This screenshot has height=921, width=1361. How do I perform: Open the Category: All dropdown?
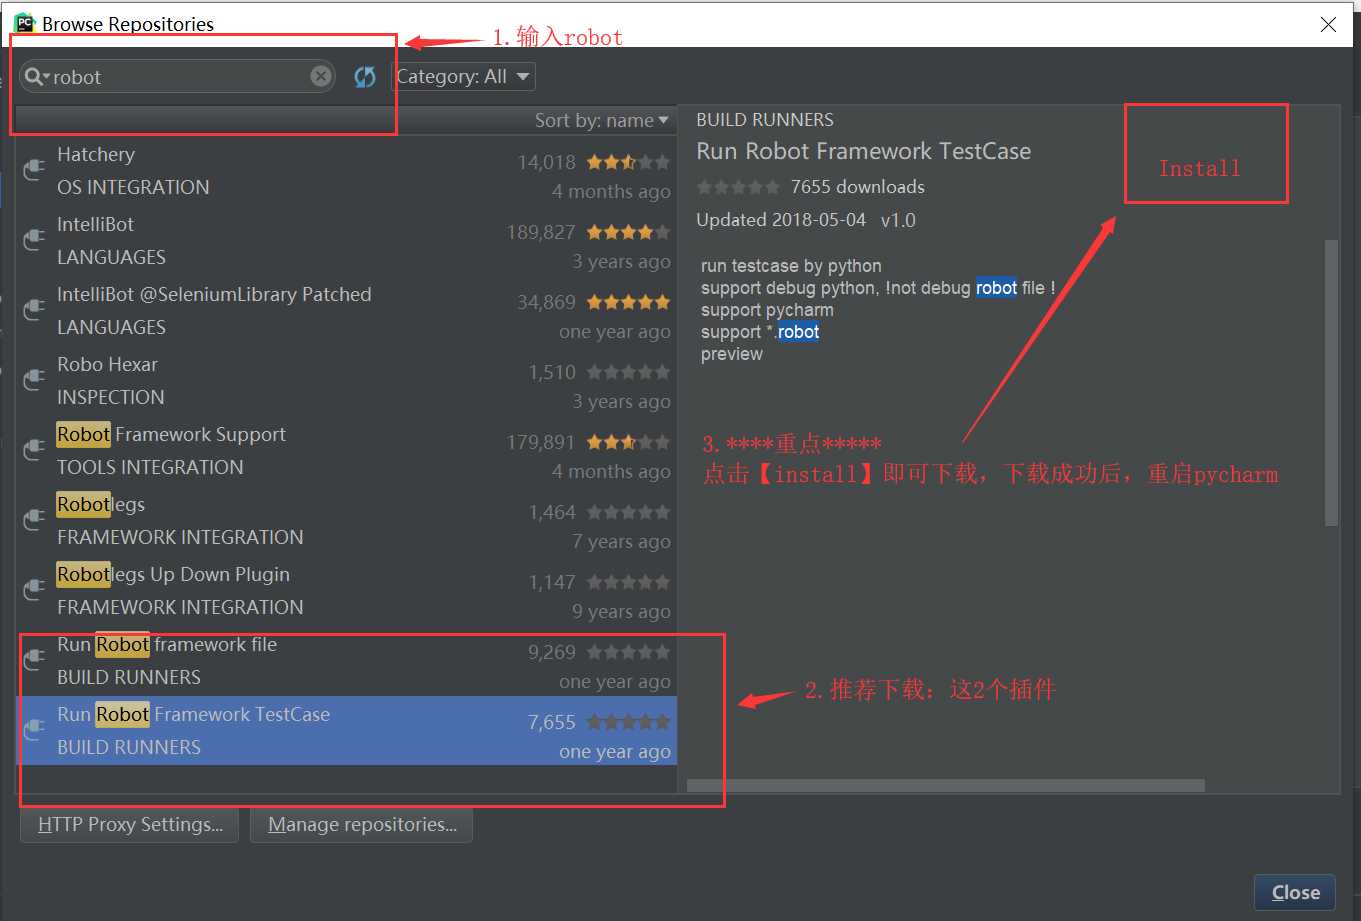tap(463, 76)
